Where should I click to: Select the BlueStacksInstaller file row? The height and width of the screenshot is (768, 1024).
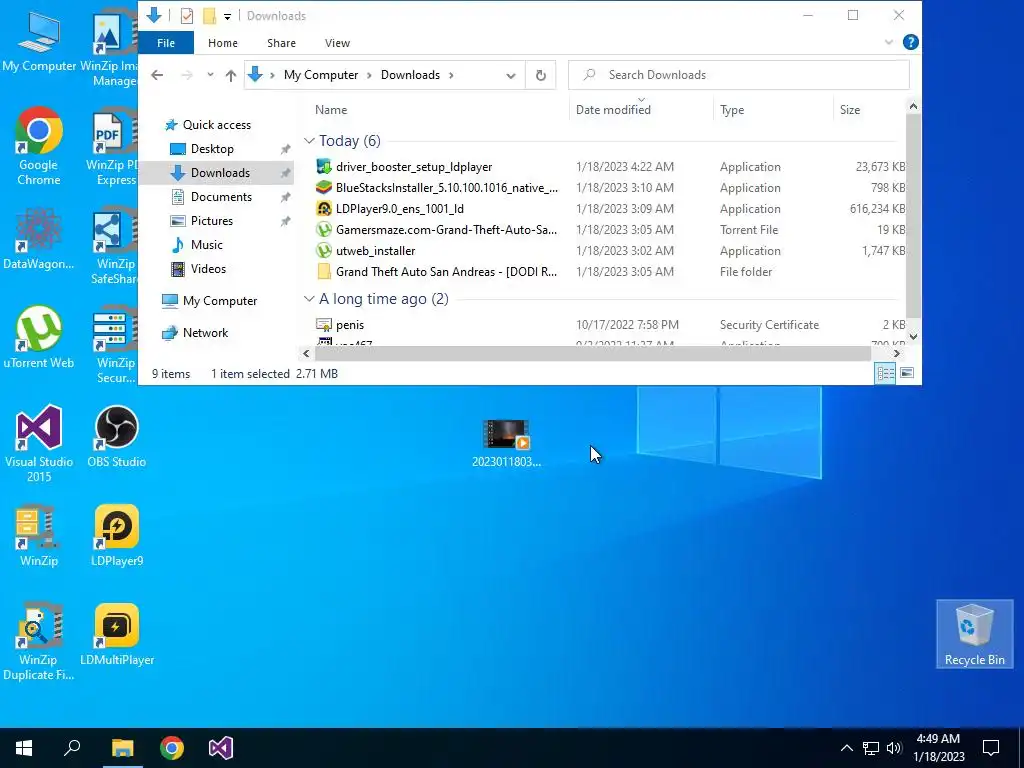[x=436, y=188]
